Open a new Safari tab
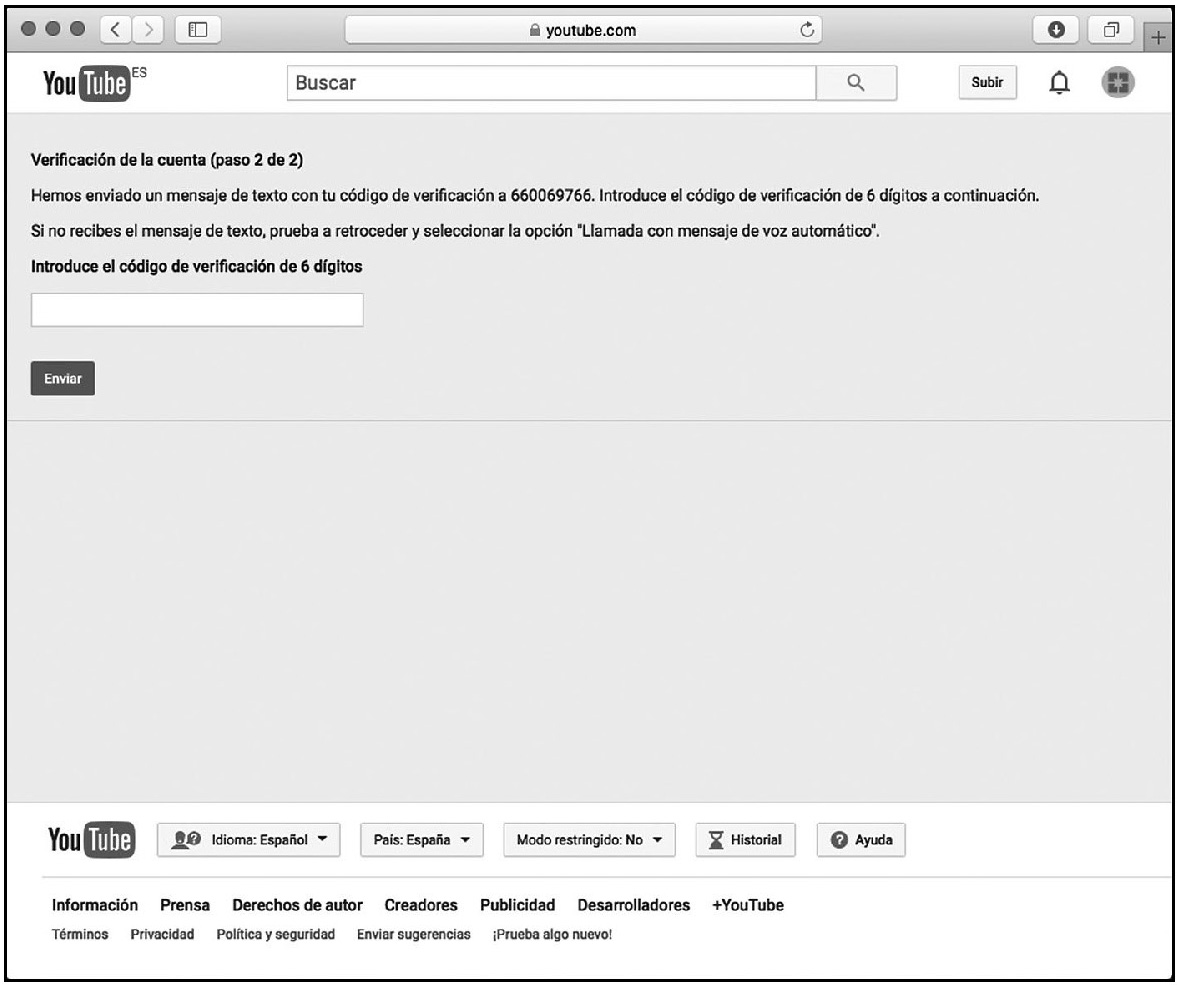Screen dimensions: 1178x985 point(1160,37)
